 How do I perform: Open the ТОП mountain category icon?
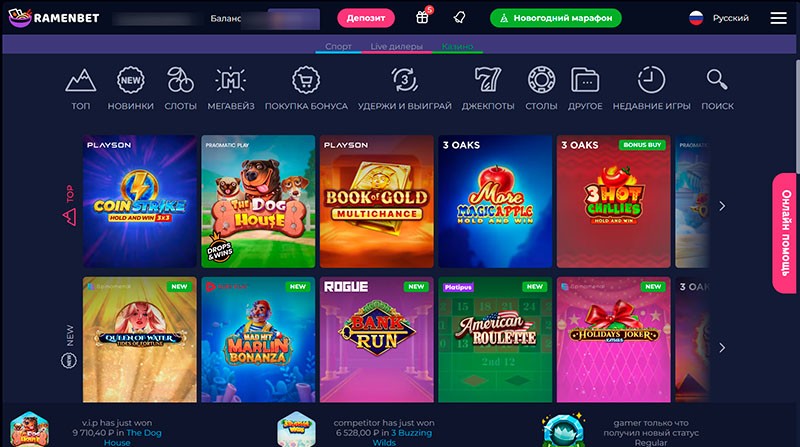point(81,80)
